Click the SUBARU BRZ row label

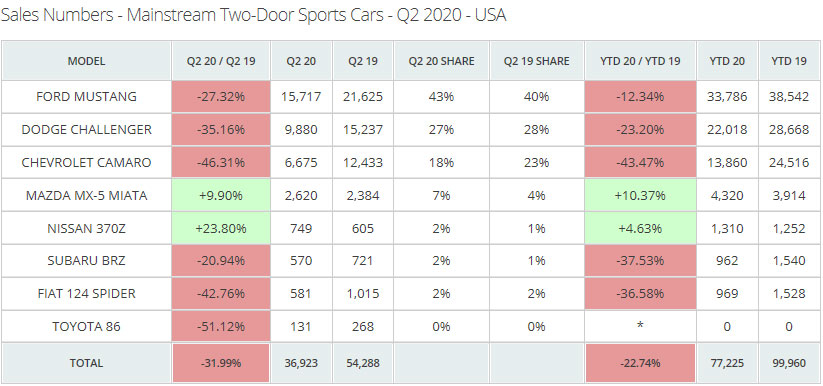(x=86, y=261)
